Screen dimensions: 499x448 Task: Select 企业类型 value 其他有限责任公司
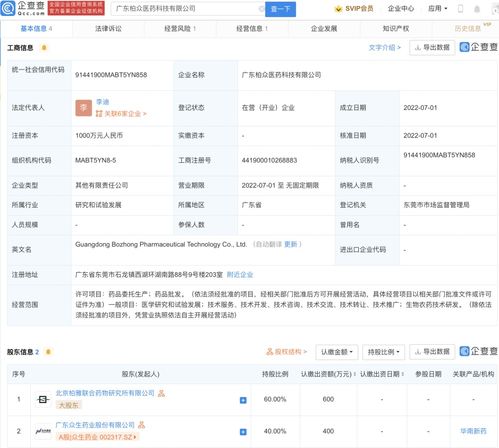coord(102,185)
